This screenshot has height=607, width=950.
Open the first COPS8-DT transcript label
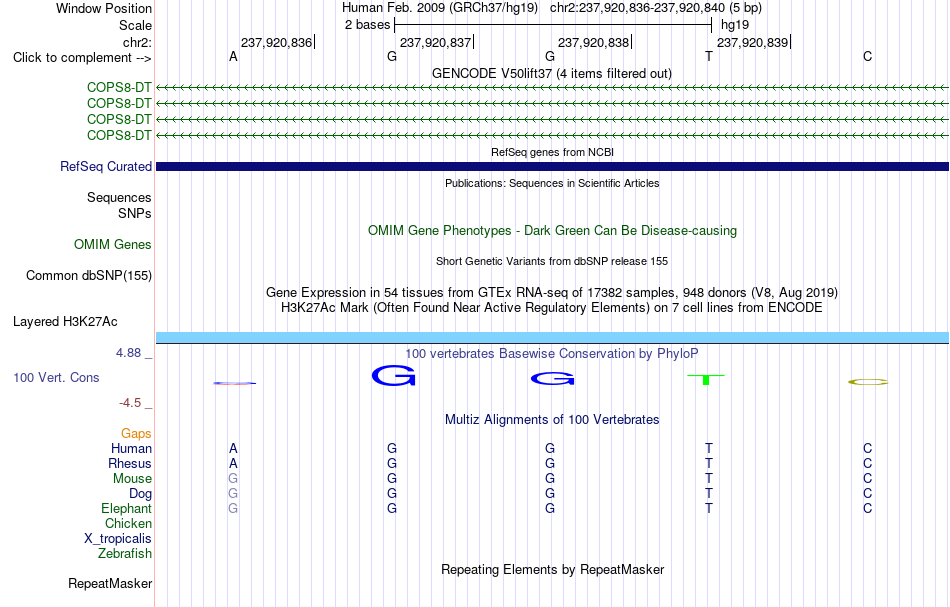(119, 87)
